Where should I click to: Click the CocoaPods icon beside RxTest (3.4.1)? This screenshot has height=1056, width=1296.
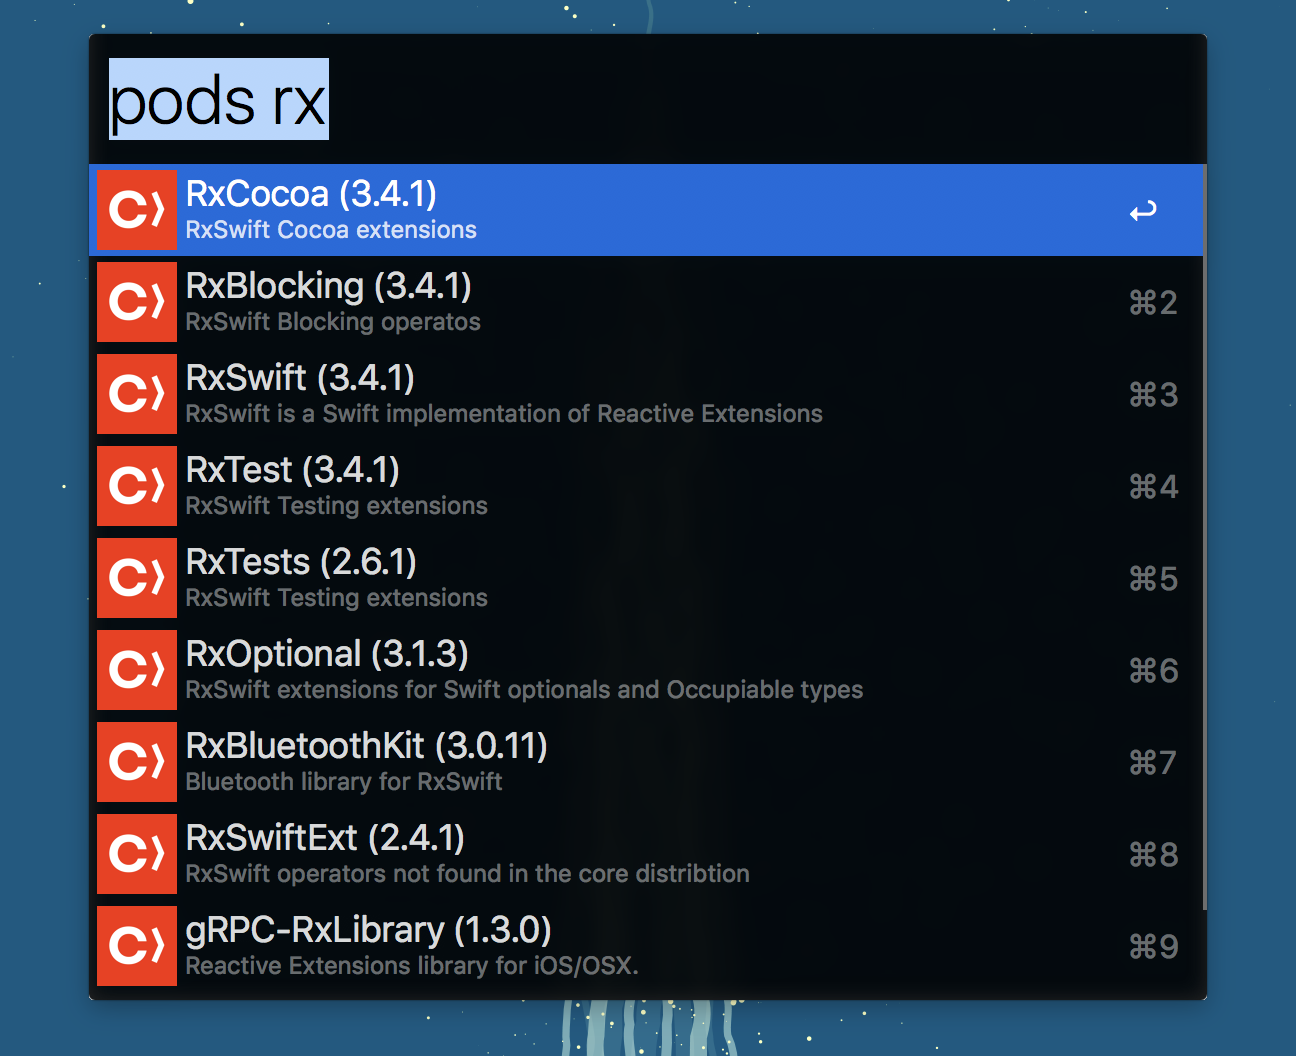(137, 486)
